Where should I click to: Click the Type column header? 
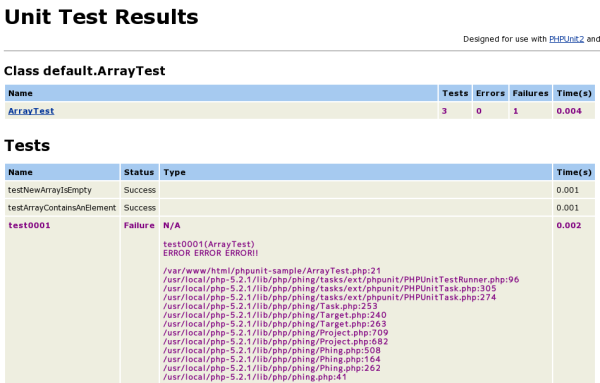[x=356, y=172]
